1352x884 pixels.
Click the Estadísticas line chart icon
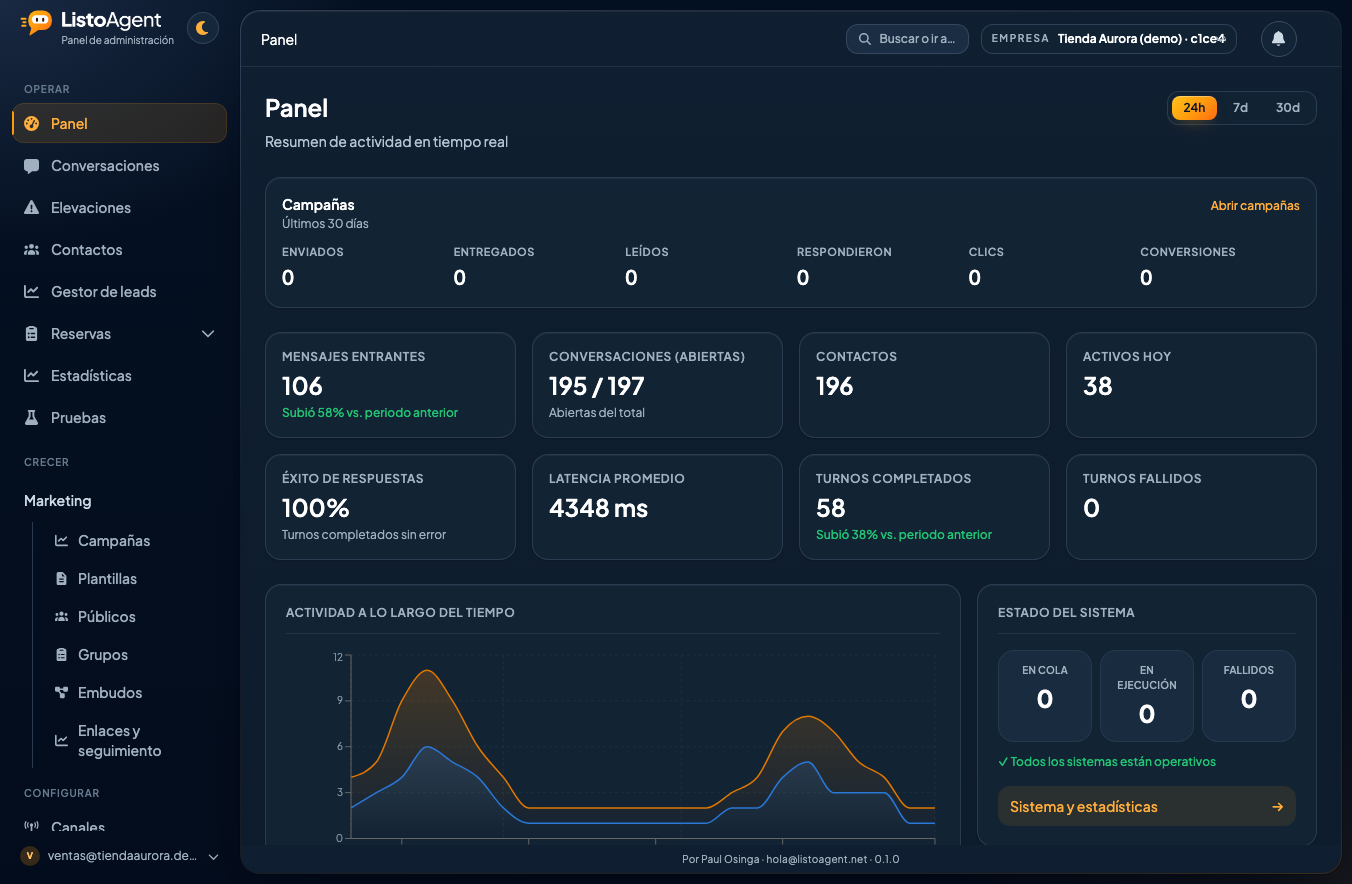(x=31, y=376)
